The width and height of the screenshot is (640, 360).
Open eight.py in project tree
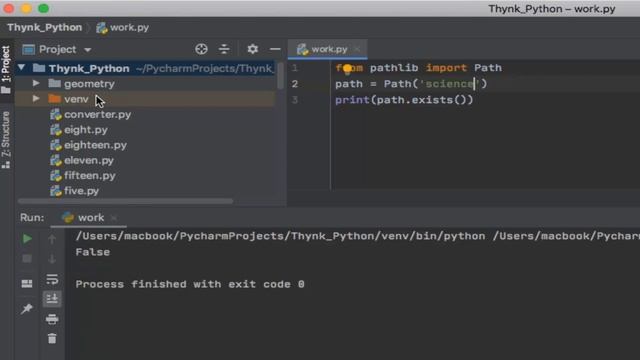[86, 130]
